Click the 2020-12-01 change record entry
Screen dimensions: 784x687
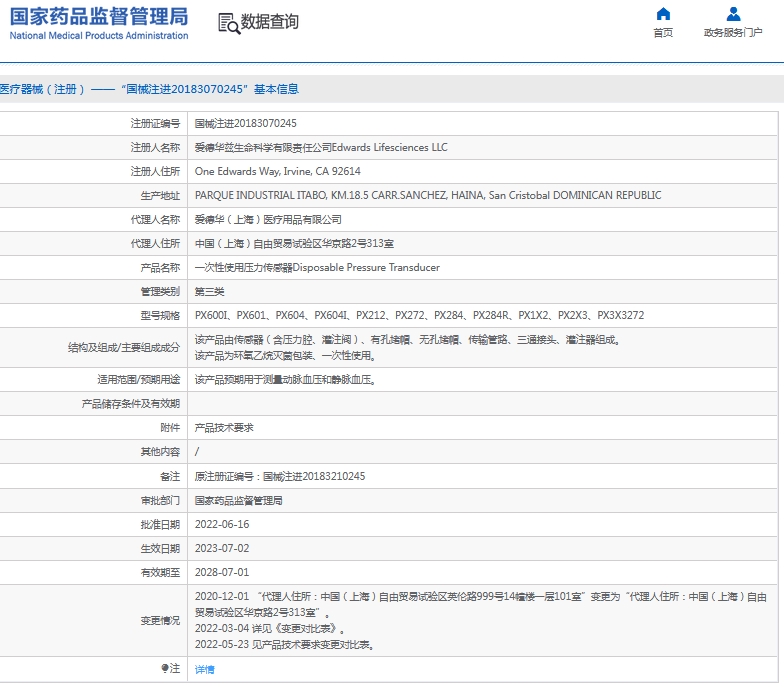tap(480, 604)
